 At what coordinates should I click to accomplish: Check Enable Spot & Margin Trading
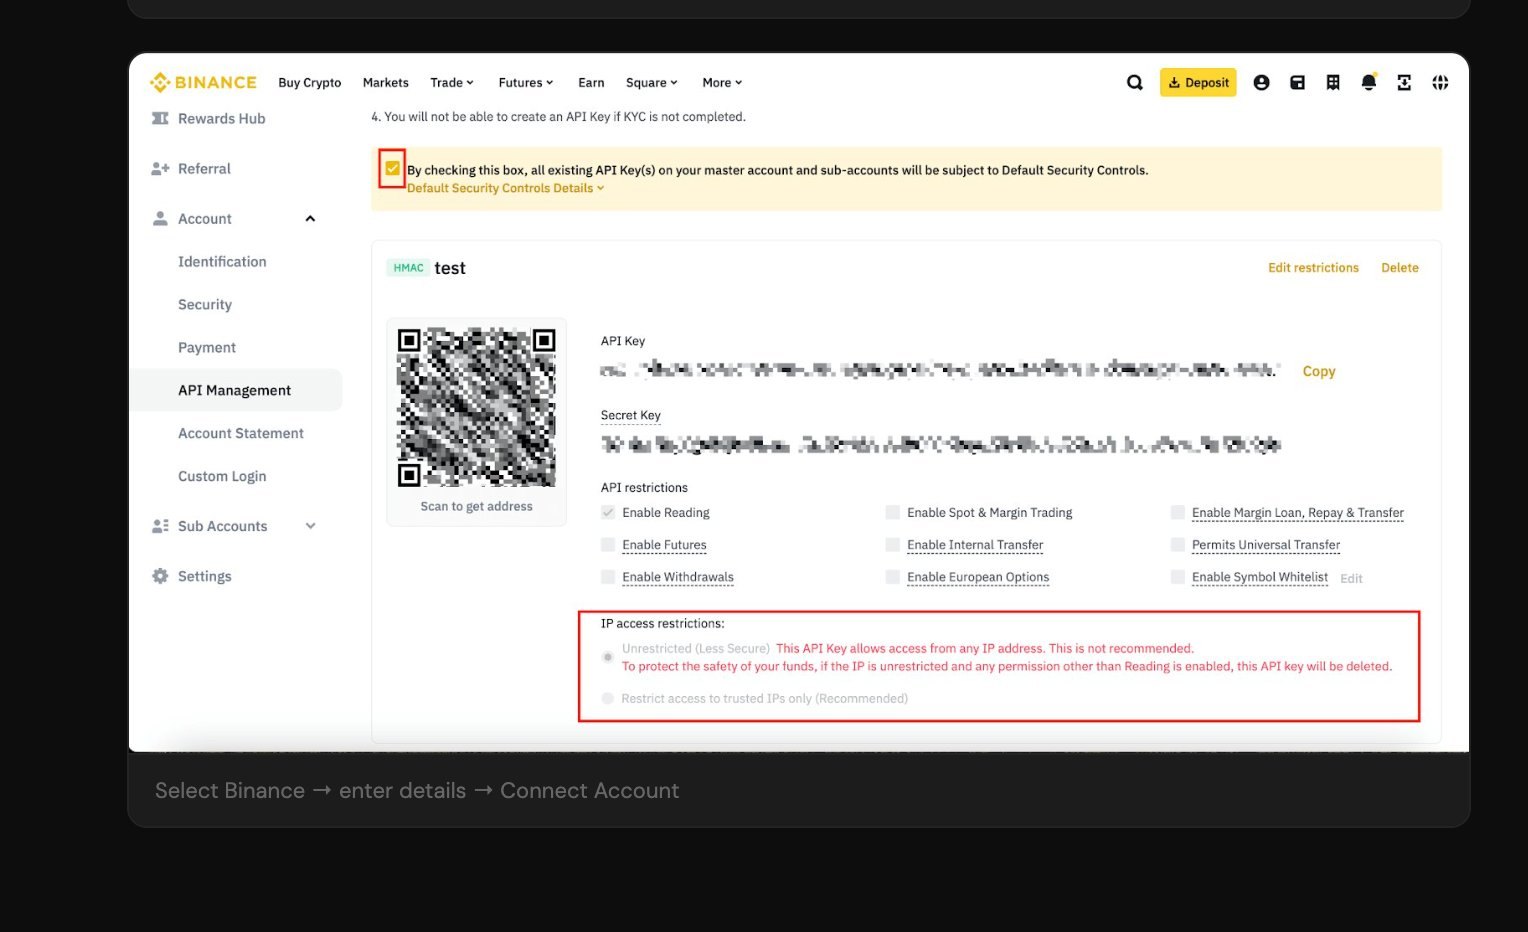[x=893, y=512]
